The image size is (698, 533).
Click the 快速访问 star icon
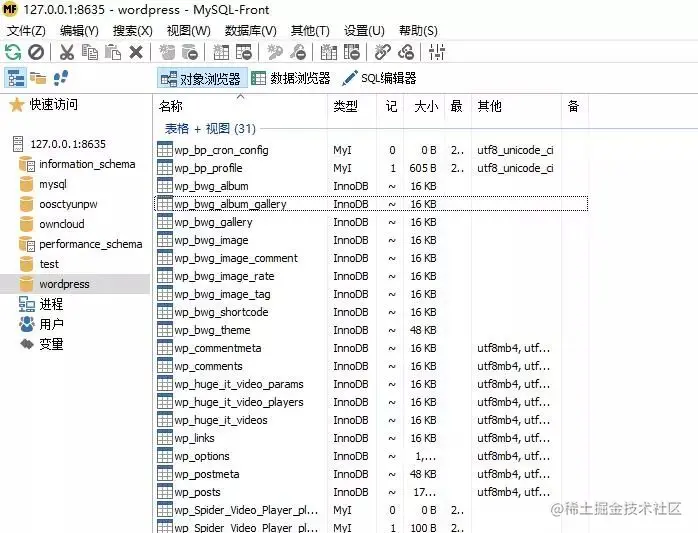point(17,105)
